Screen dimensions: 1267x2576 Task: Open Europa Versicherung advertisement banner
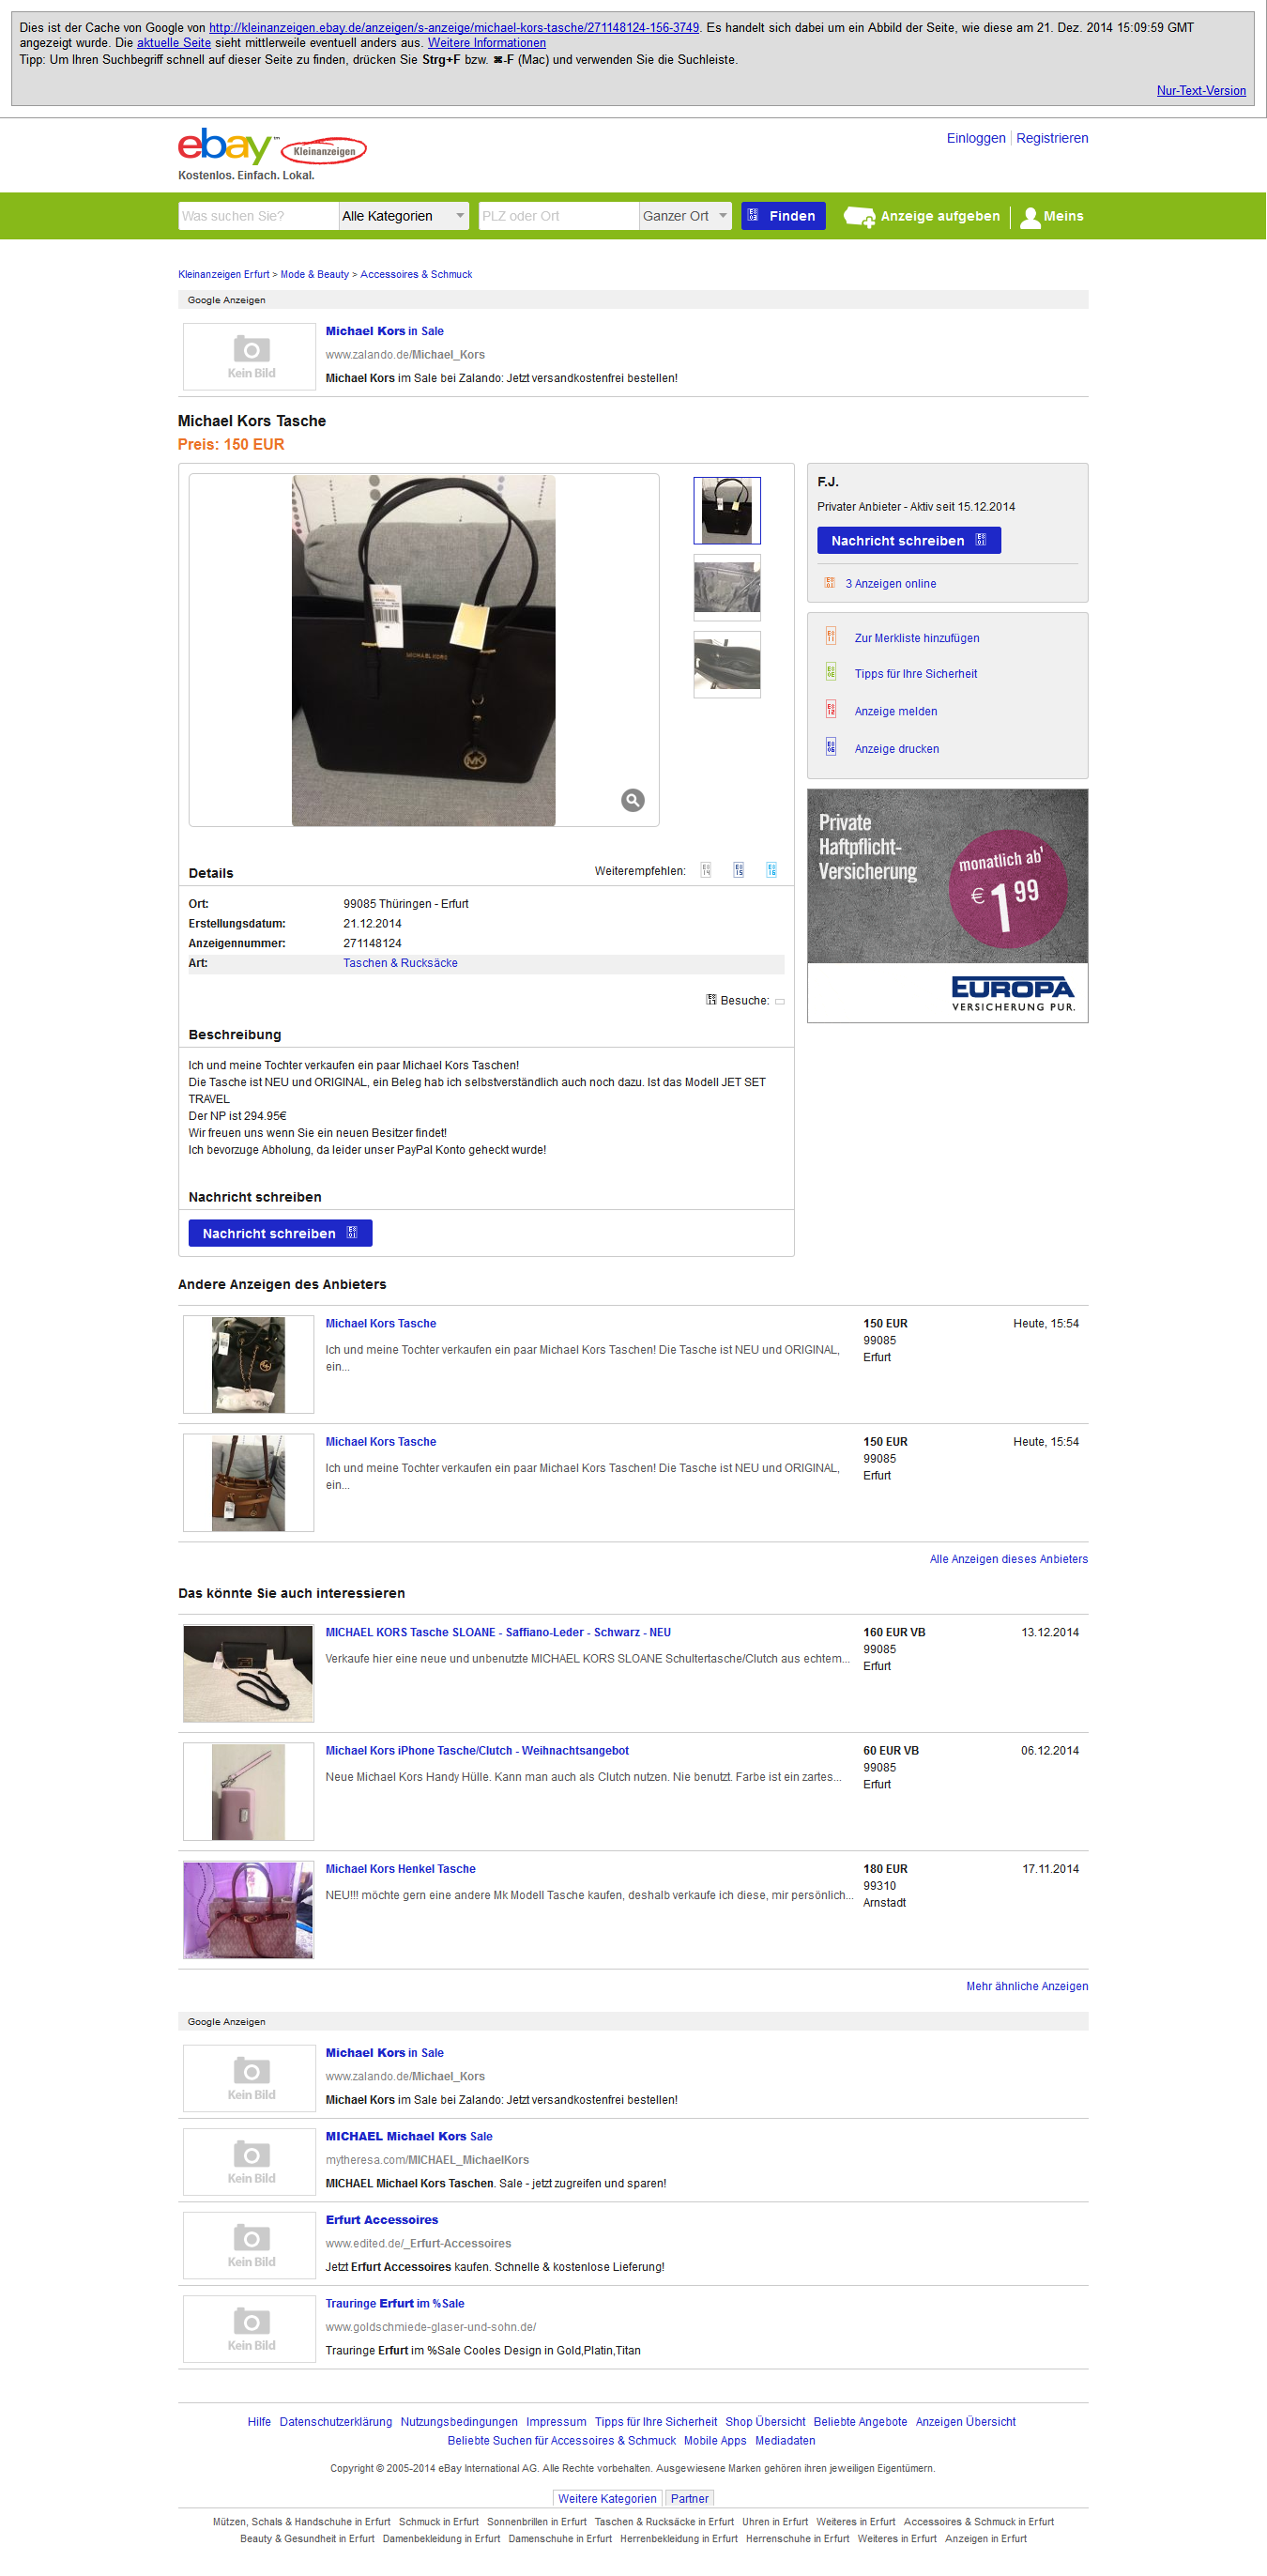pos(947,905)
